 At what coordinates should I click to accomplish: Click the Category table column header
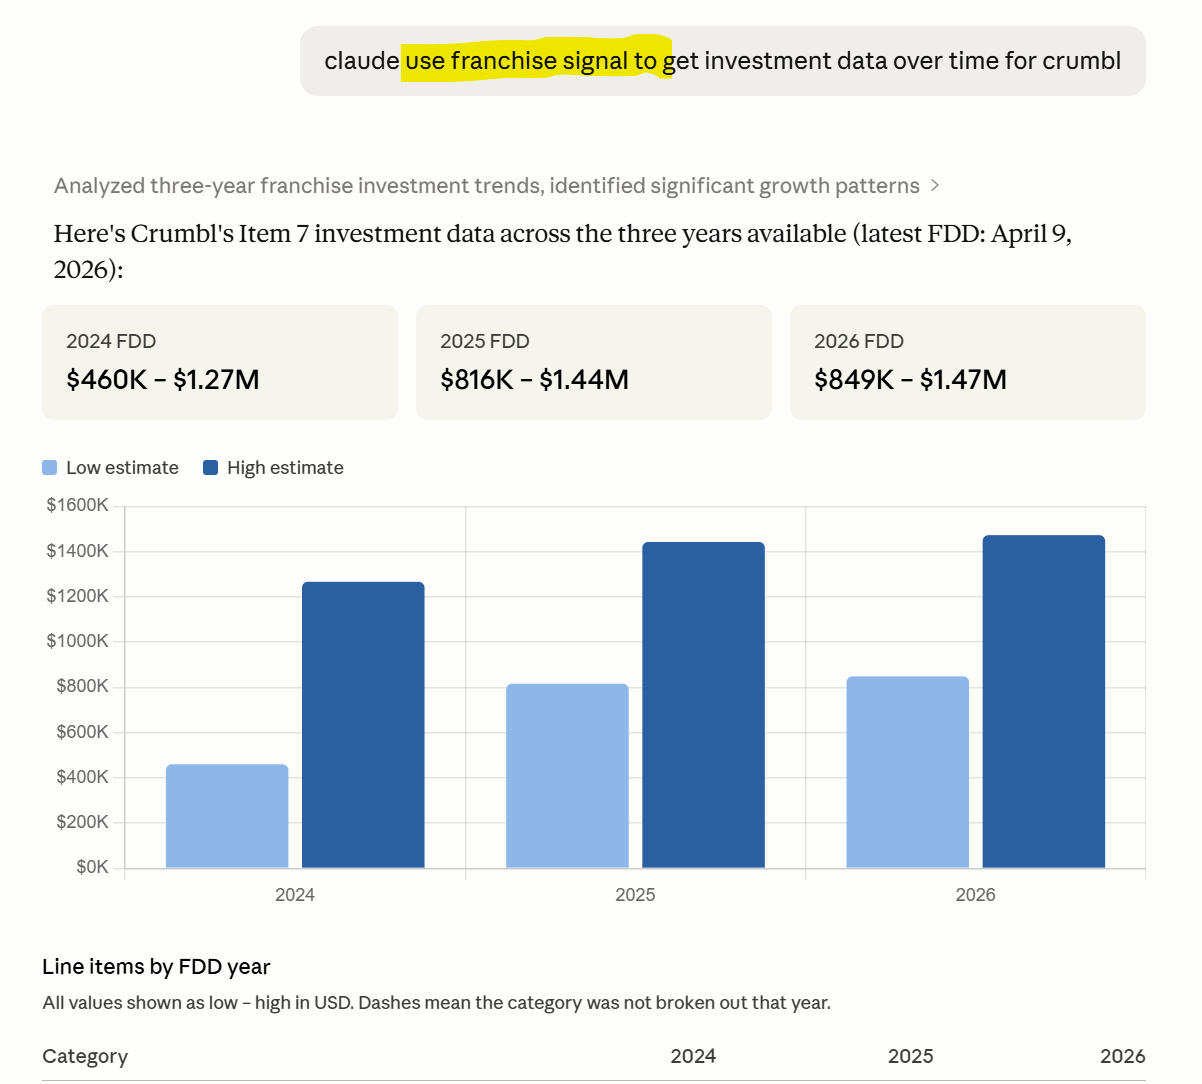(85, 1057)
